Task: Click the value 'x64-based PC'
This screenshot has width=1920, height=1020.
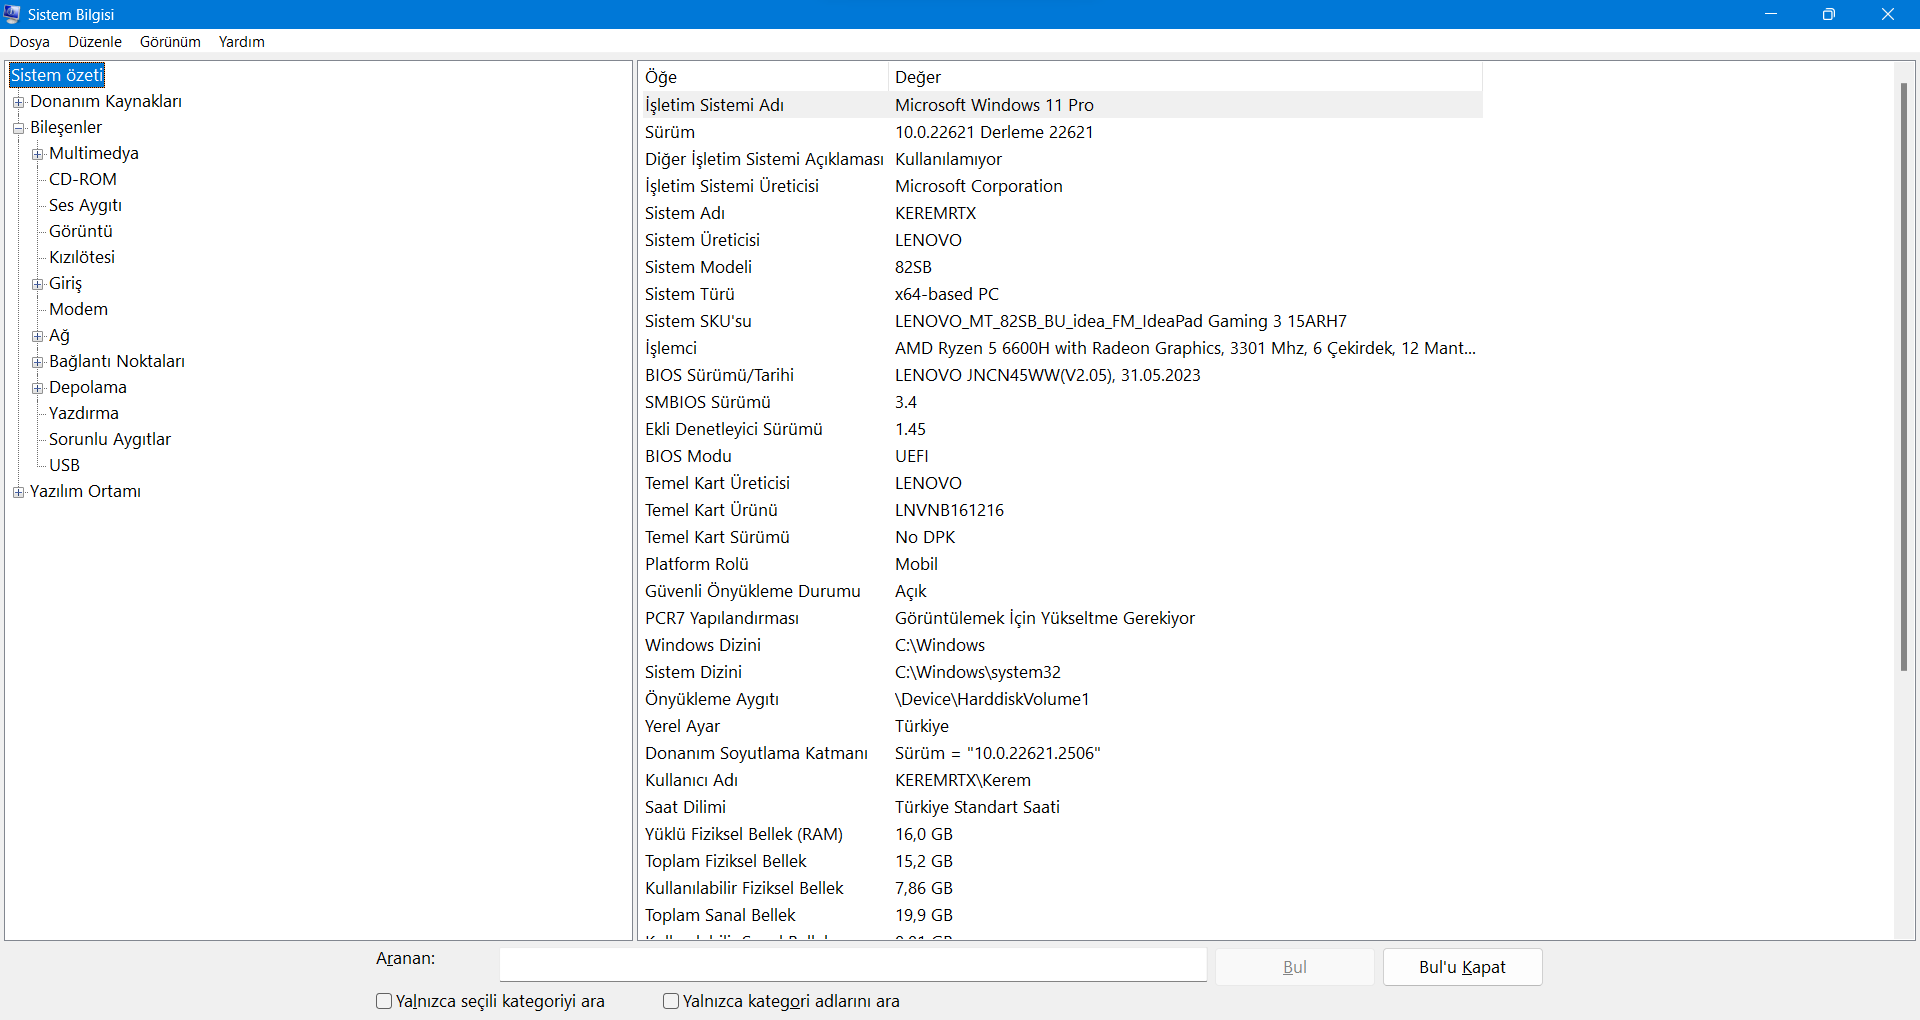Action: click(947, 294)
